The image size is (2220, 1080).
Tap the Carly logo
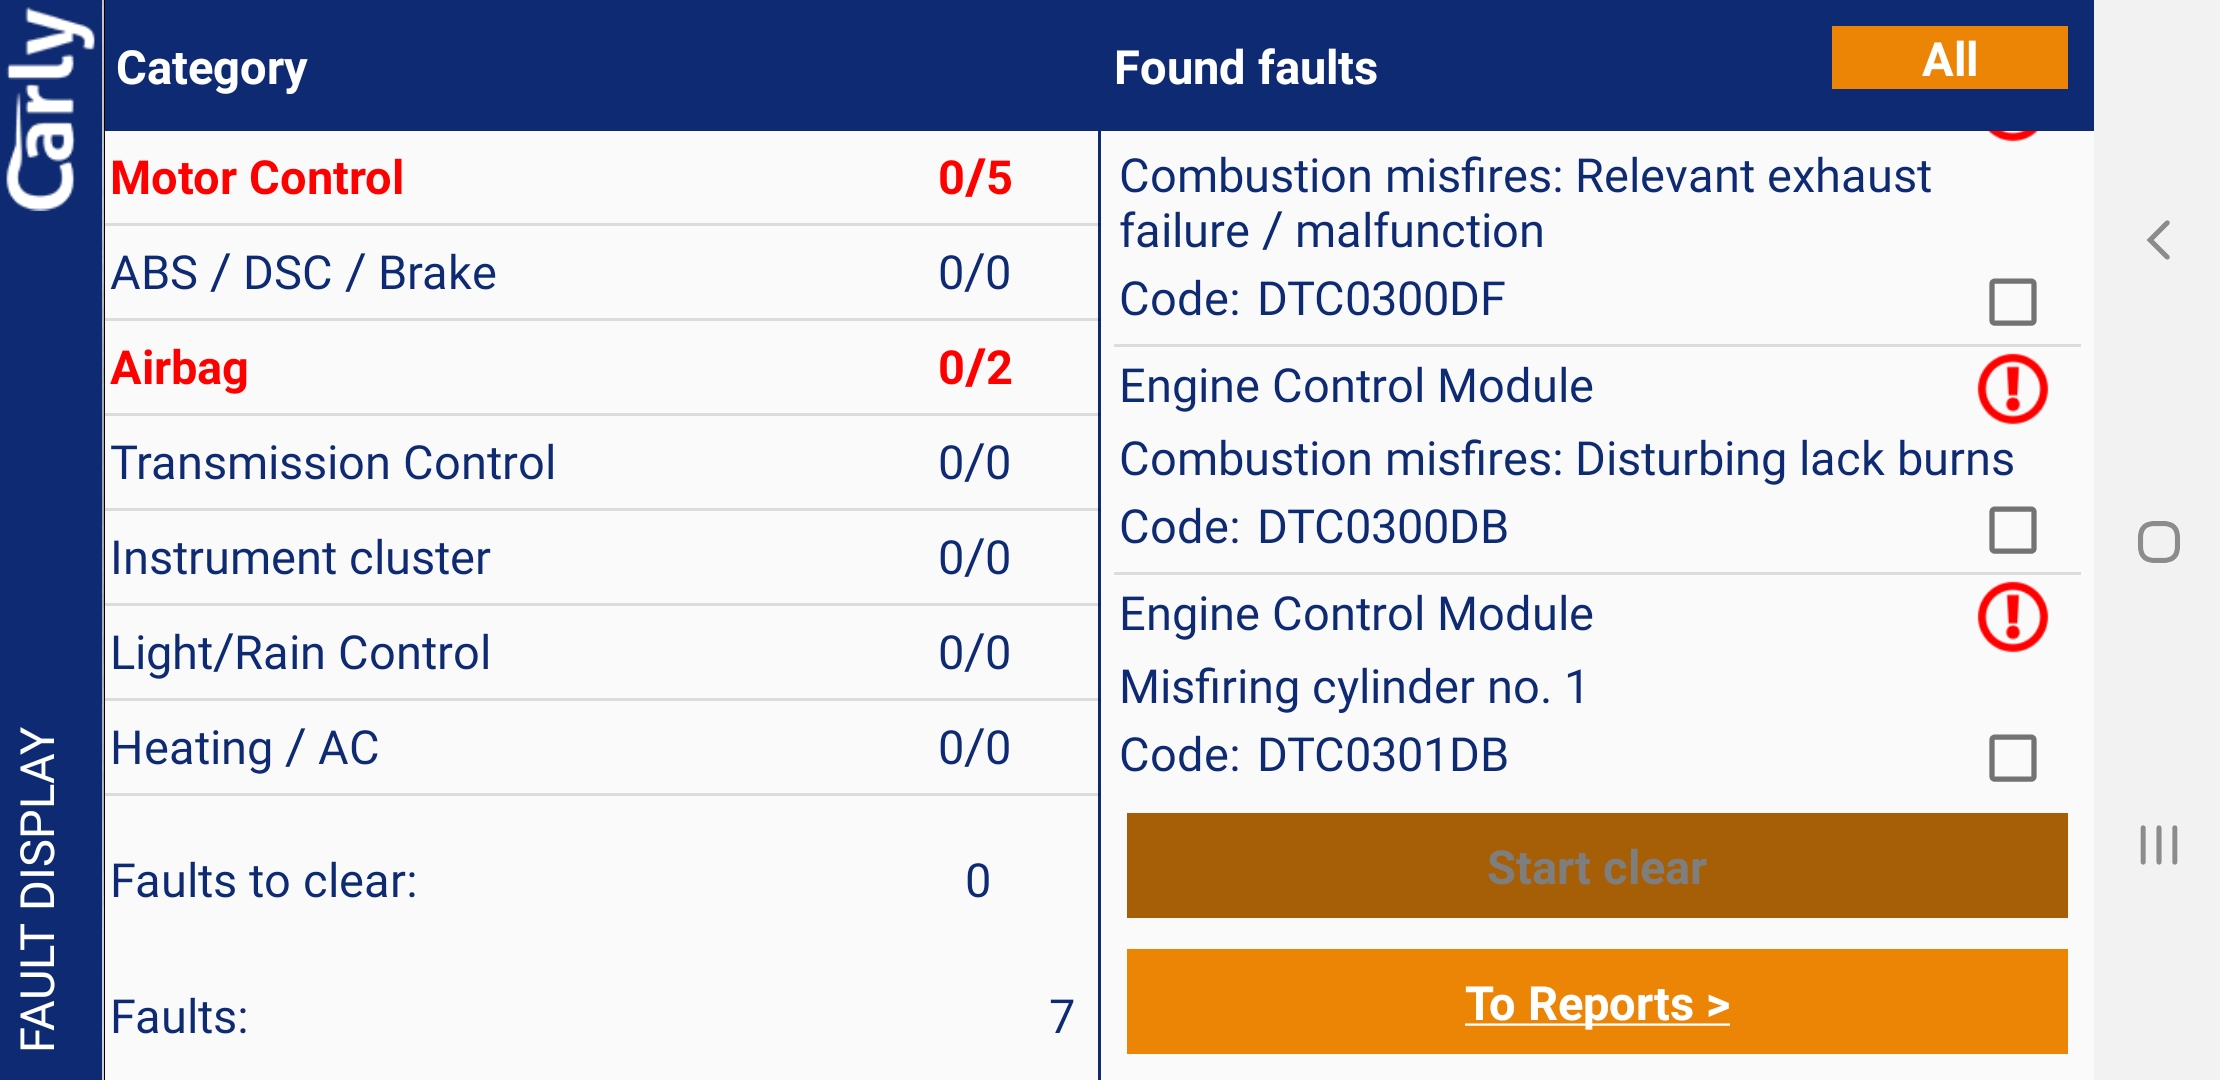point(48,110)
